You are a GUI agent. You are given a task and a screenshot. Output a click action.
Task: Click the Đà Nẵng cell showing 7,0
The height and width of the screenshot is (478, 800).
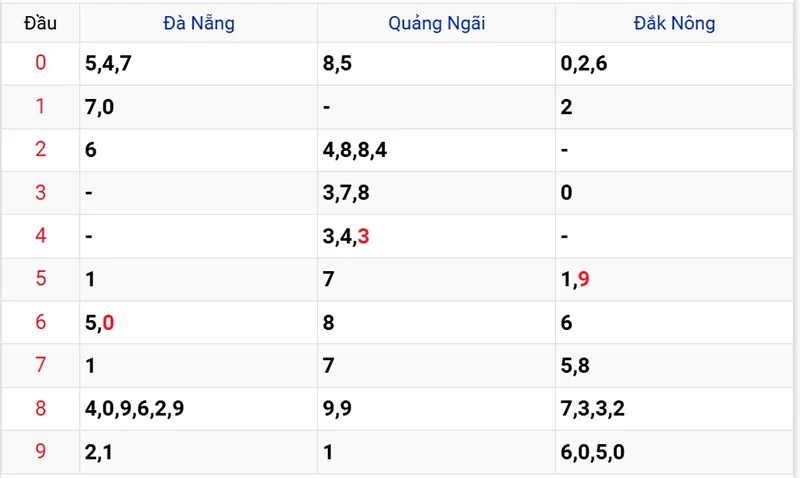100,107
